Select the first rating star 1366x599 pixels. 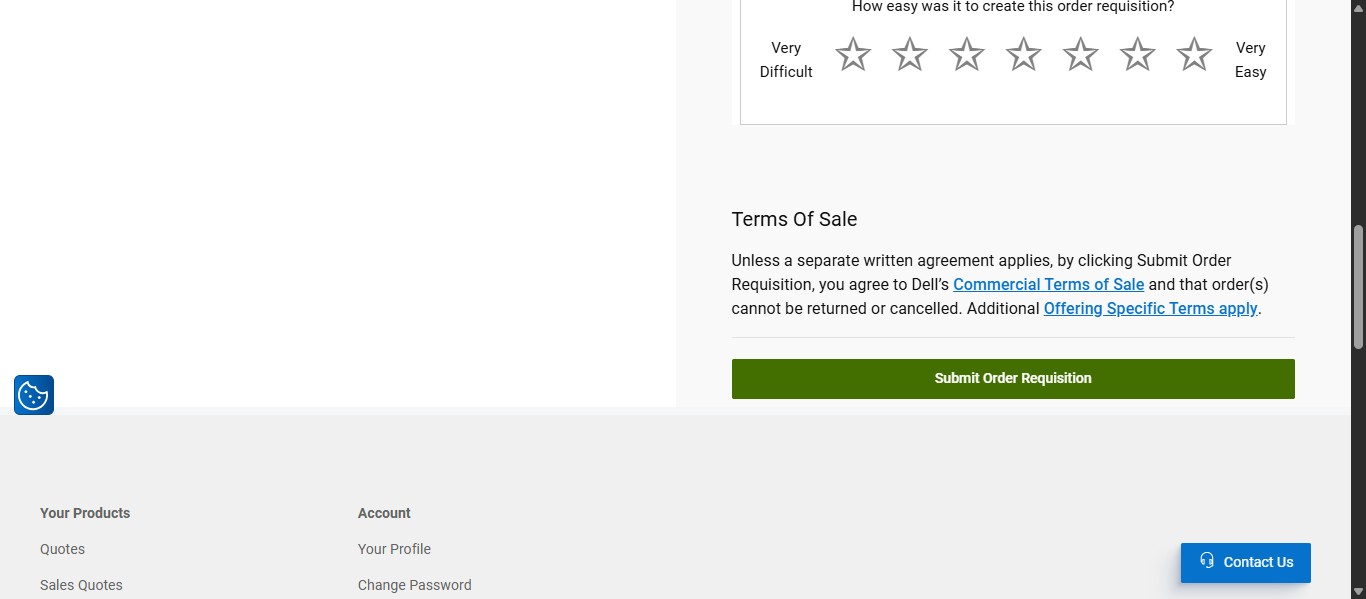point(852,55)
